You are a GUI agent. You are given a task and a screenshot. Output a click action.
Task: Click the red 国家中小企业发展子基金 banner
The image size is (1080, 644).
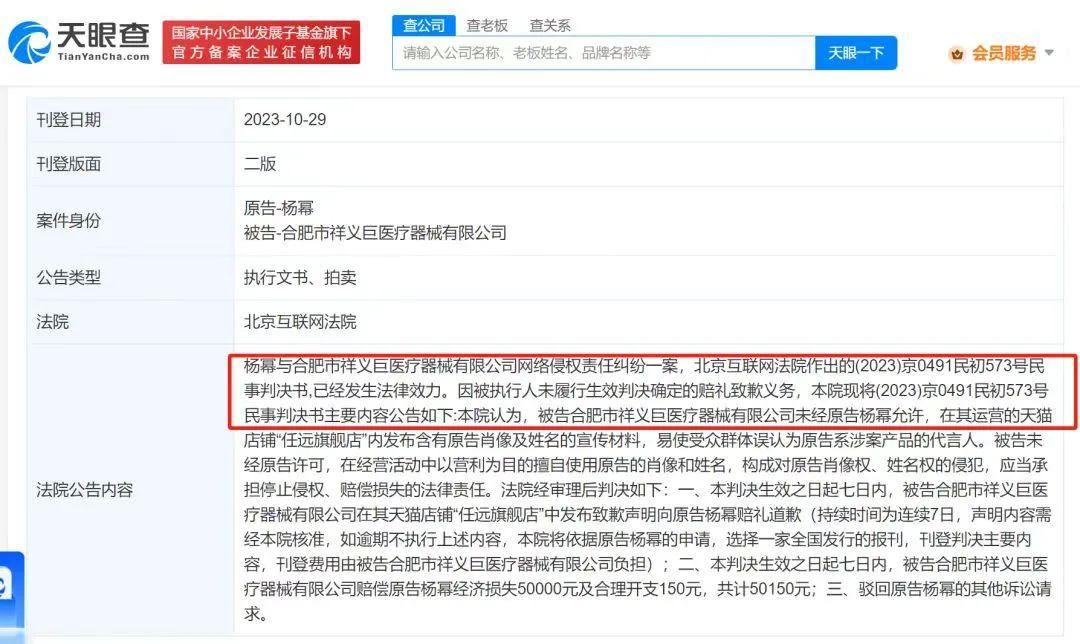click(x=261, y=42)
